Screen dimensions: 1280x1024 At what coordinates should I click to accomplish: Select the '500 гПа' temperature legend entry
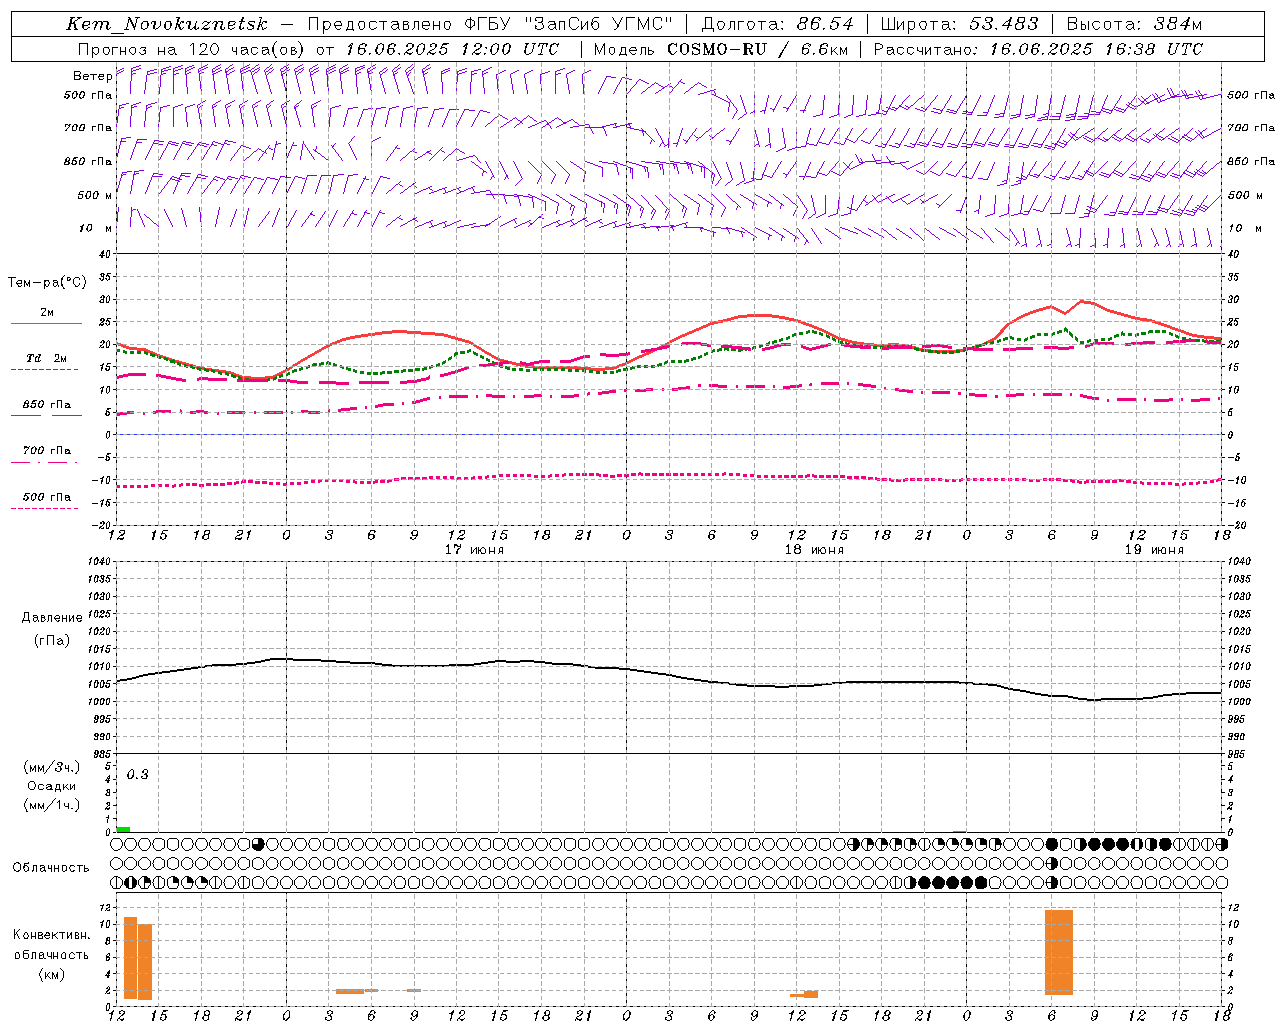click(x=47, y=497)
